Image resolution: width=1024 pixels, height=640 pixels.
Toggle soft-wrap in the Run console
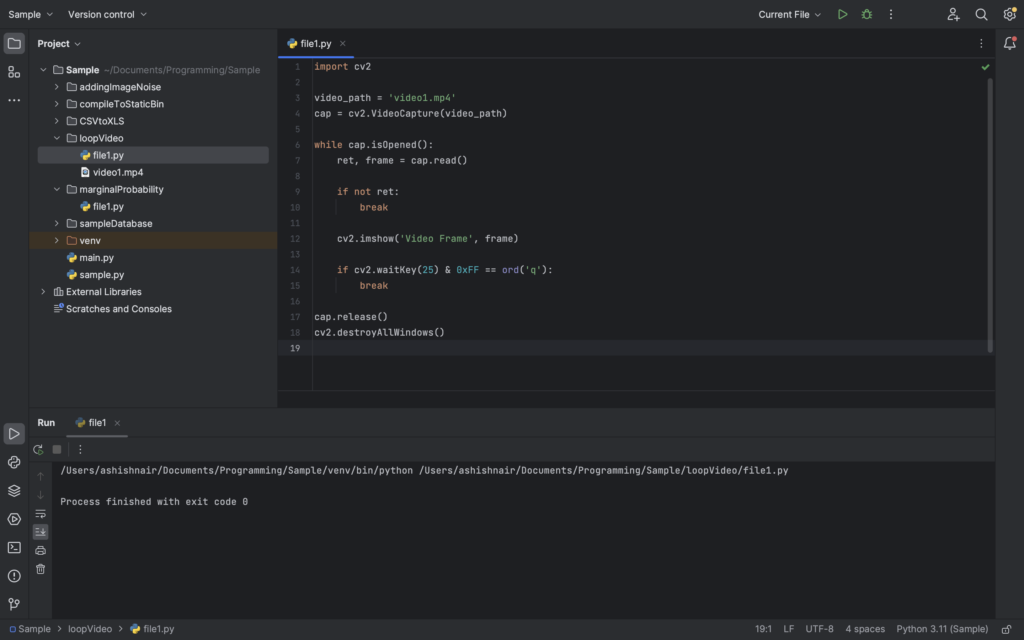40,513
